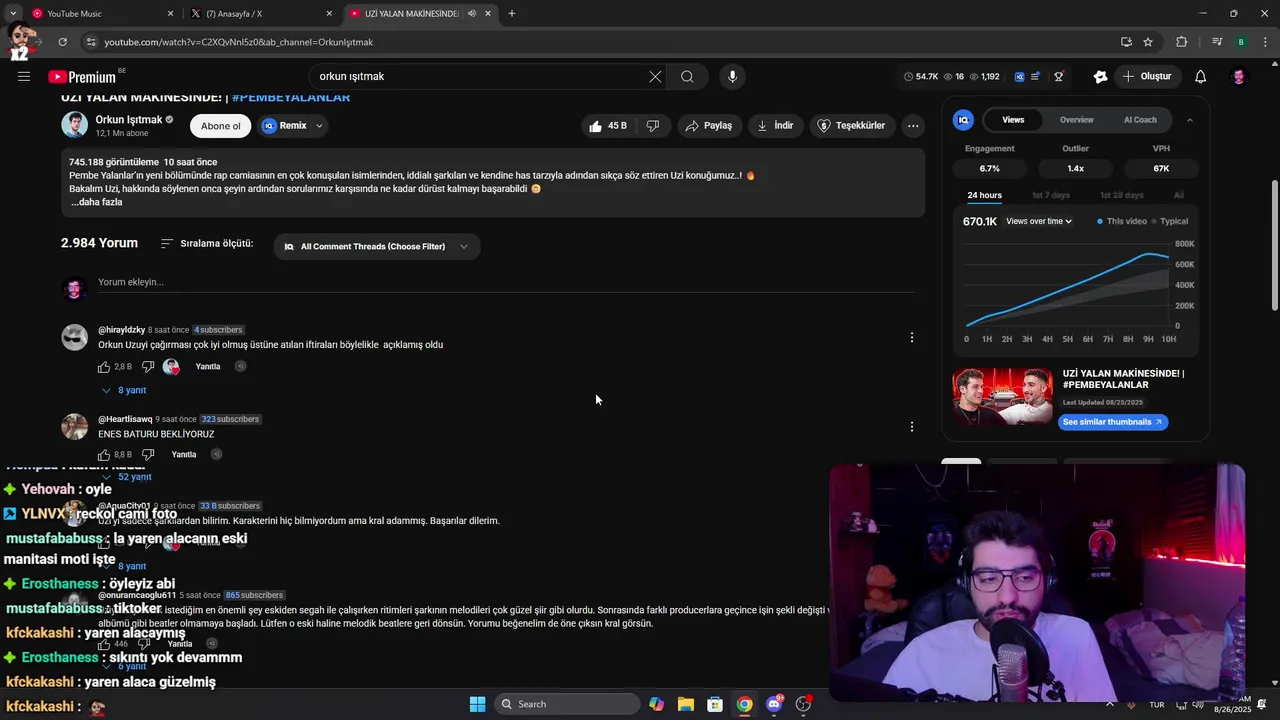
Task: Like the video with 45 B thumbs up
Action: click(608, 125)
